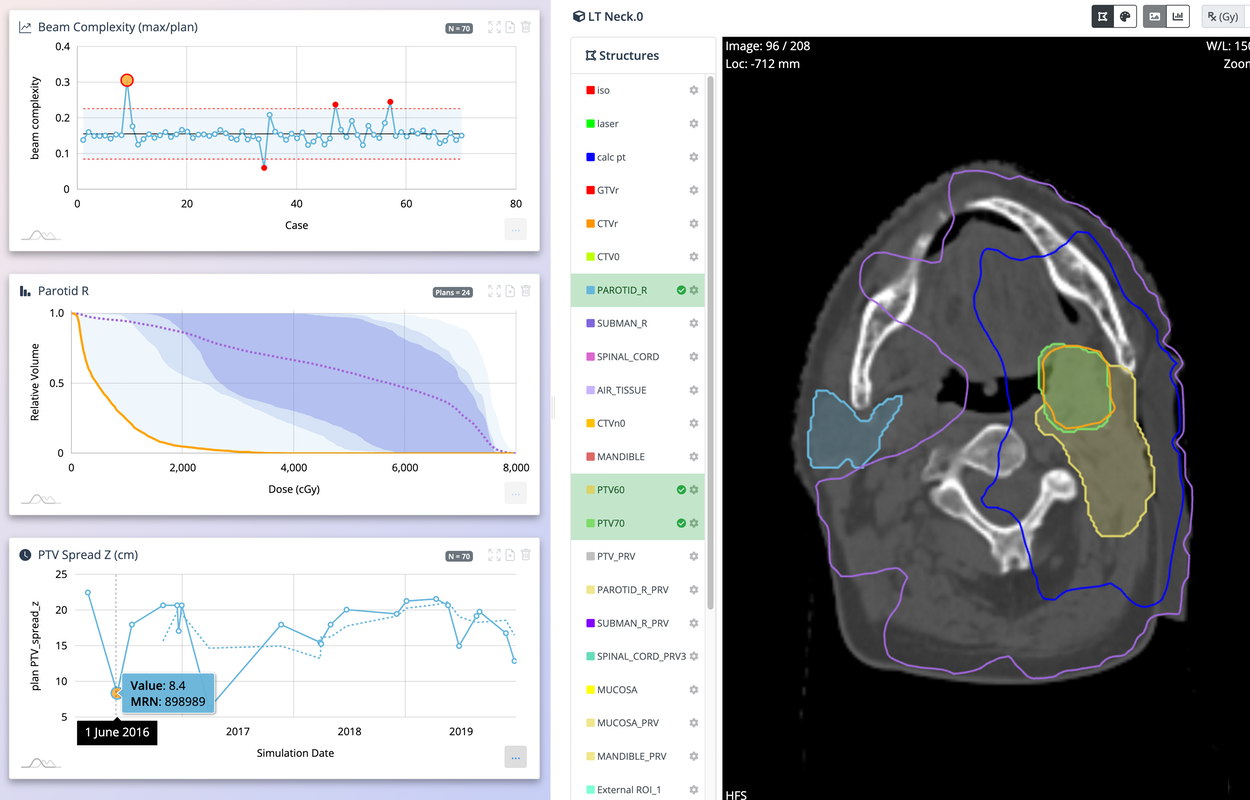Open settings gear for MUCOSA structure
The width and height of the screenshot is (1250, 800).
[x=694, y=690]
